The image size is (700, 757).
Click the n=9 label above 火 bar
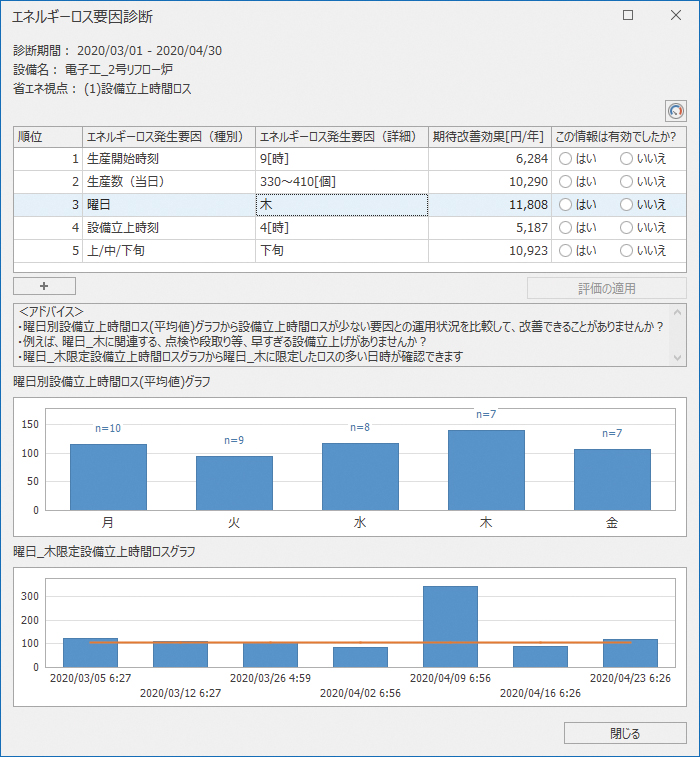[234, 440]
